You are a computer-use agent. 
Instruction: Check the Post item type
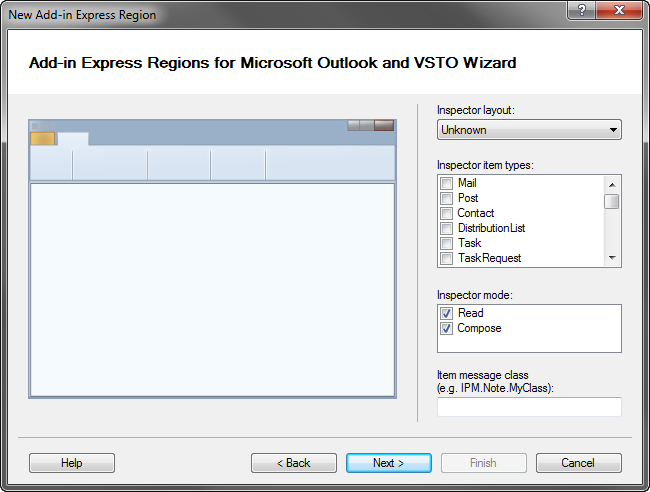pyautogui.click(x=446, y=198)
